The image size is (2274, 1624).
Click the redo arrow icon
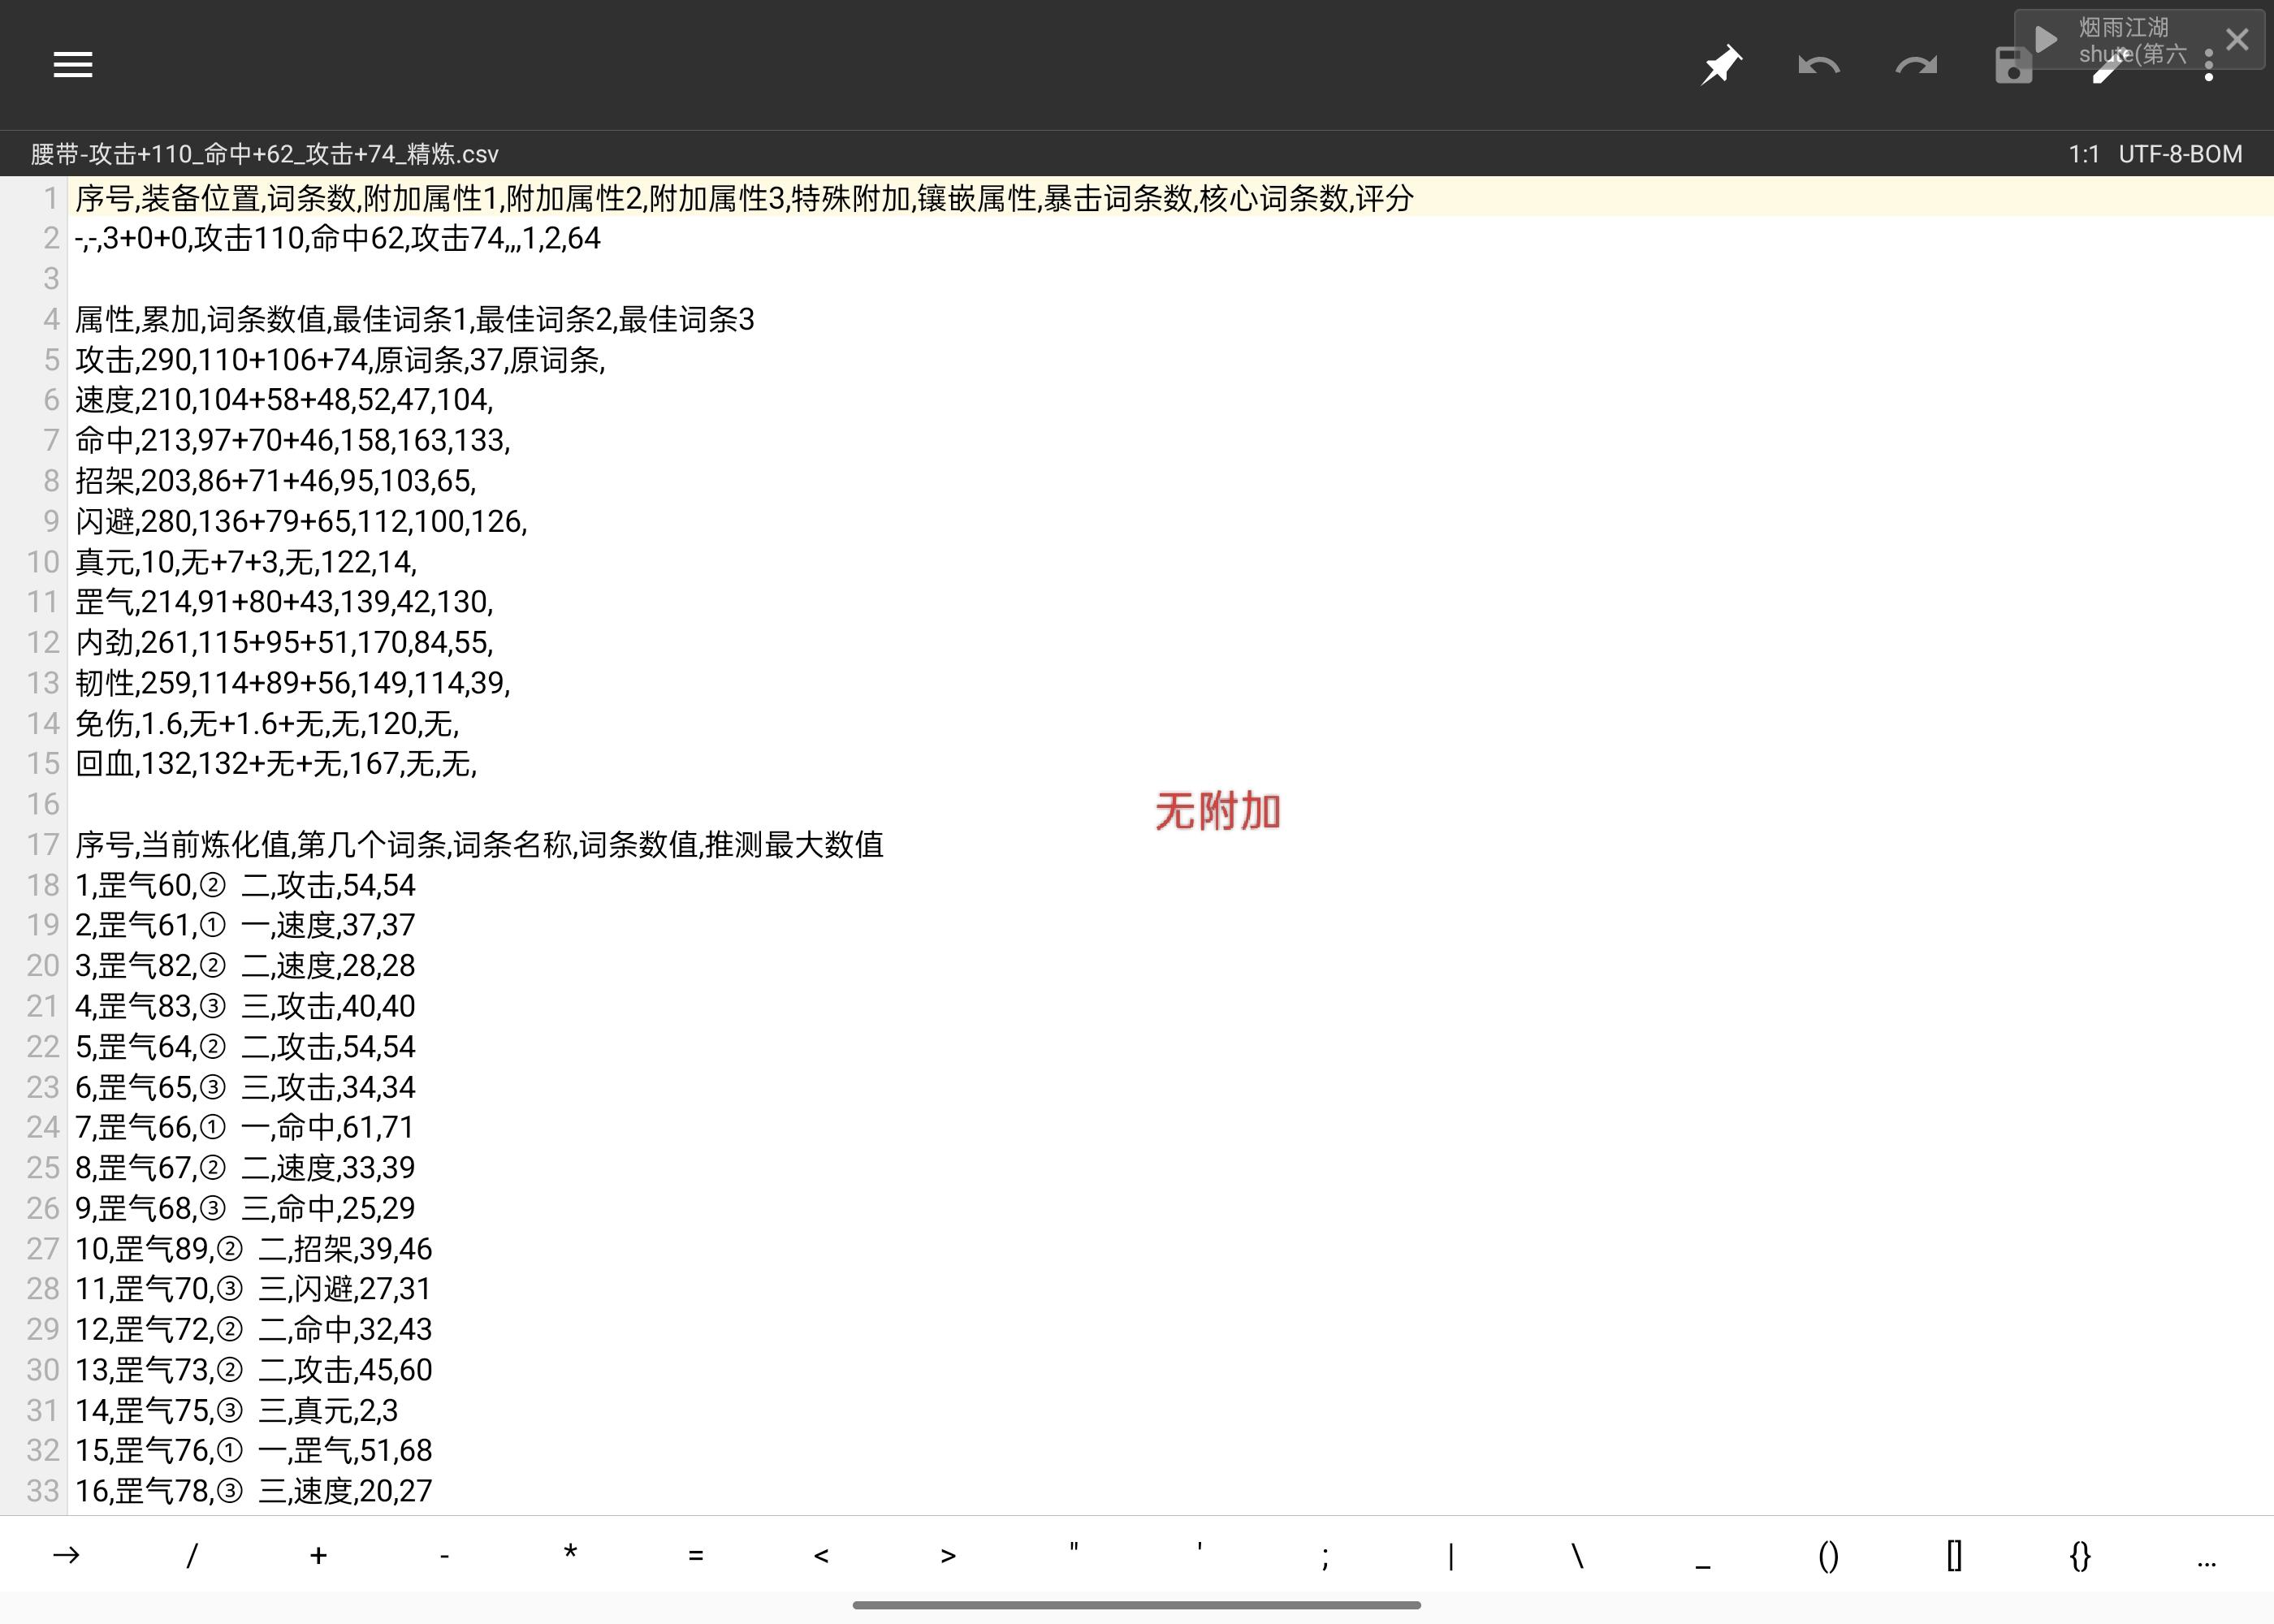(x=1915, y=66)
